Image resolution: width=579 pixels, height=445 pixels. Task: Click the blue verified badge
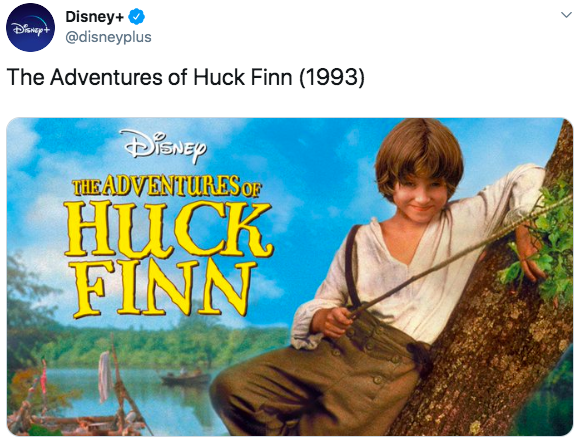[x=136, y=17]
